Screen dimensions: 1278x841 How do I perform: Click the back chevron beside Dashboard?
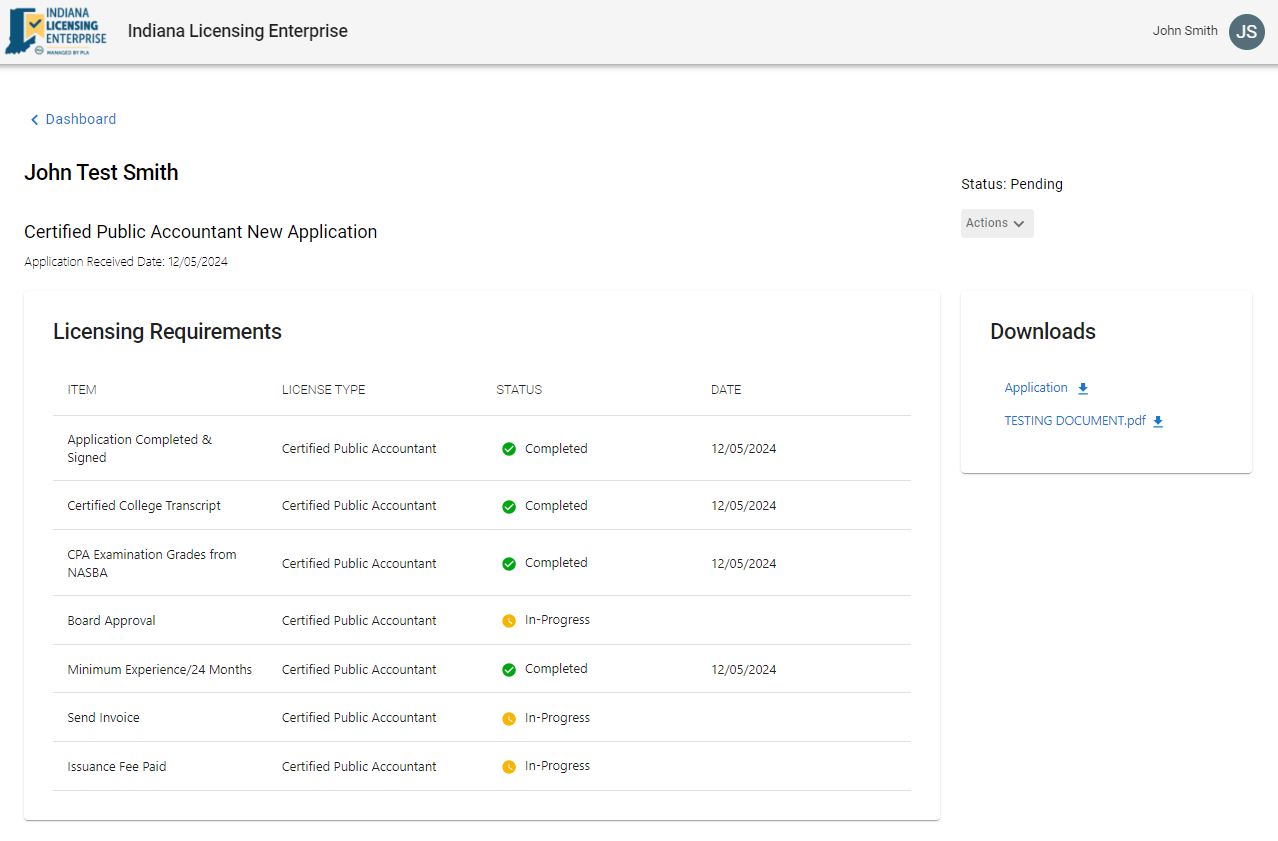point(34,120)
